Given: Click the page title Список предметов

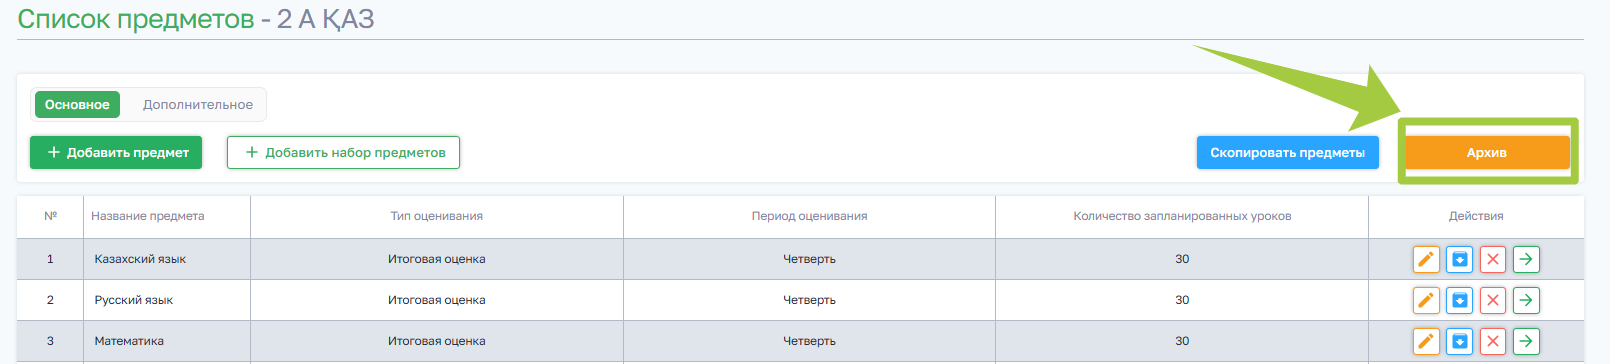Looking at the screenshot, I should [136, 19].
